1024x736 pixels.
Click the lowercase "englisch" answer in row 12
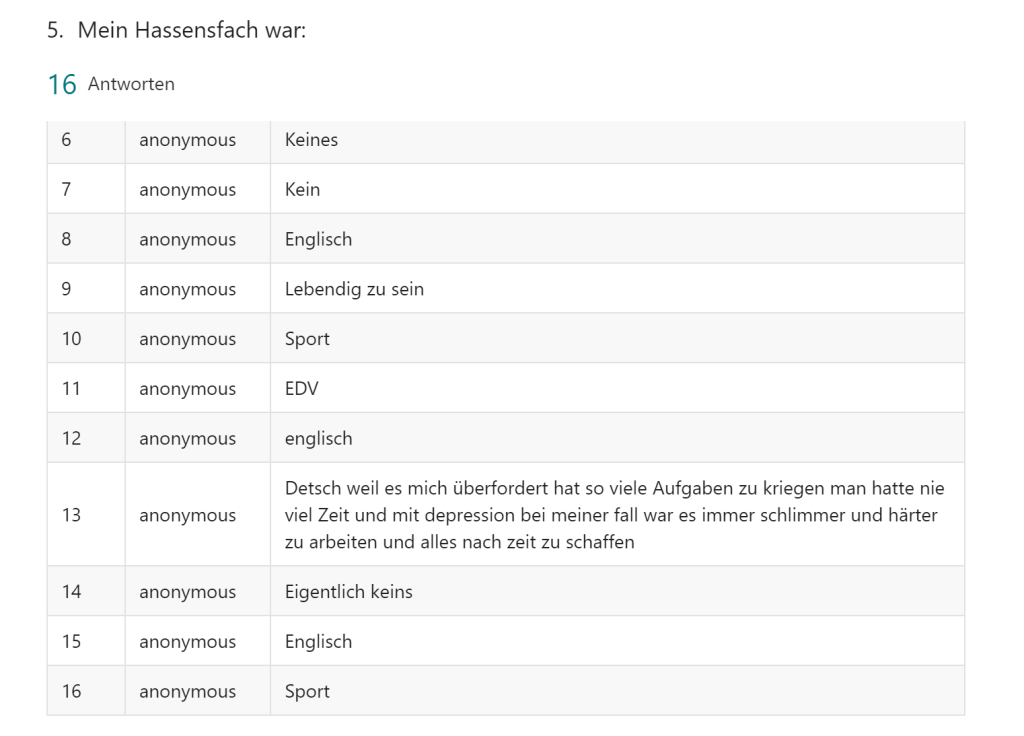point(319,439)
